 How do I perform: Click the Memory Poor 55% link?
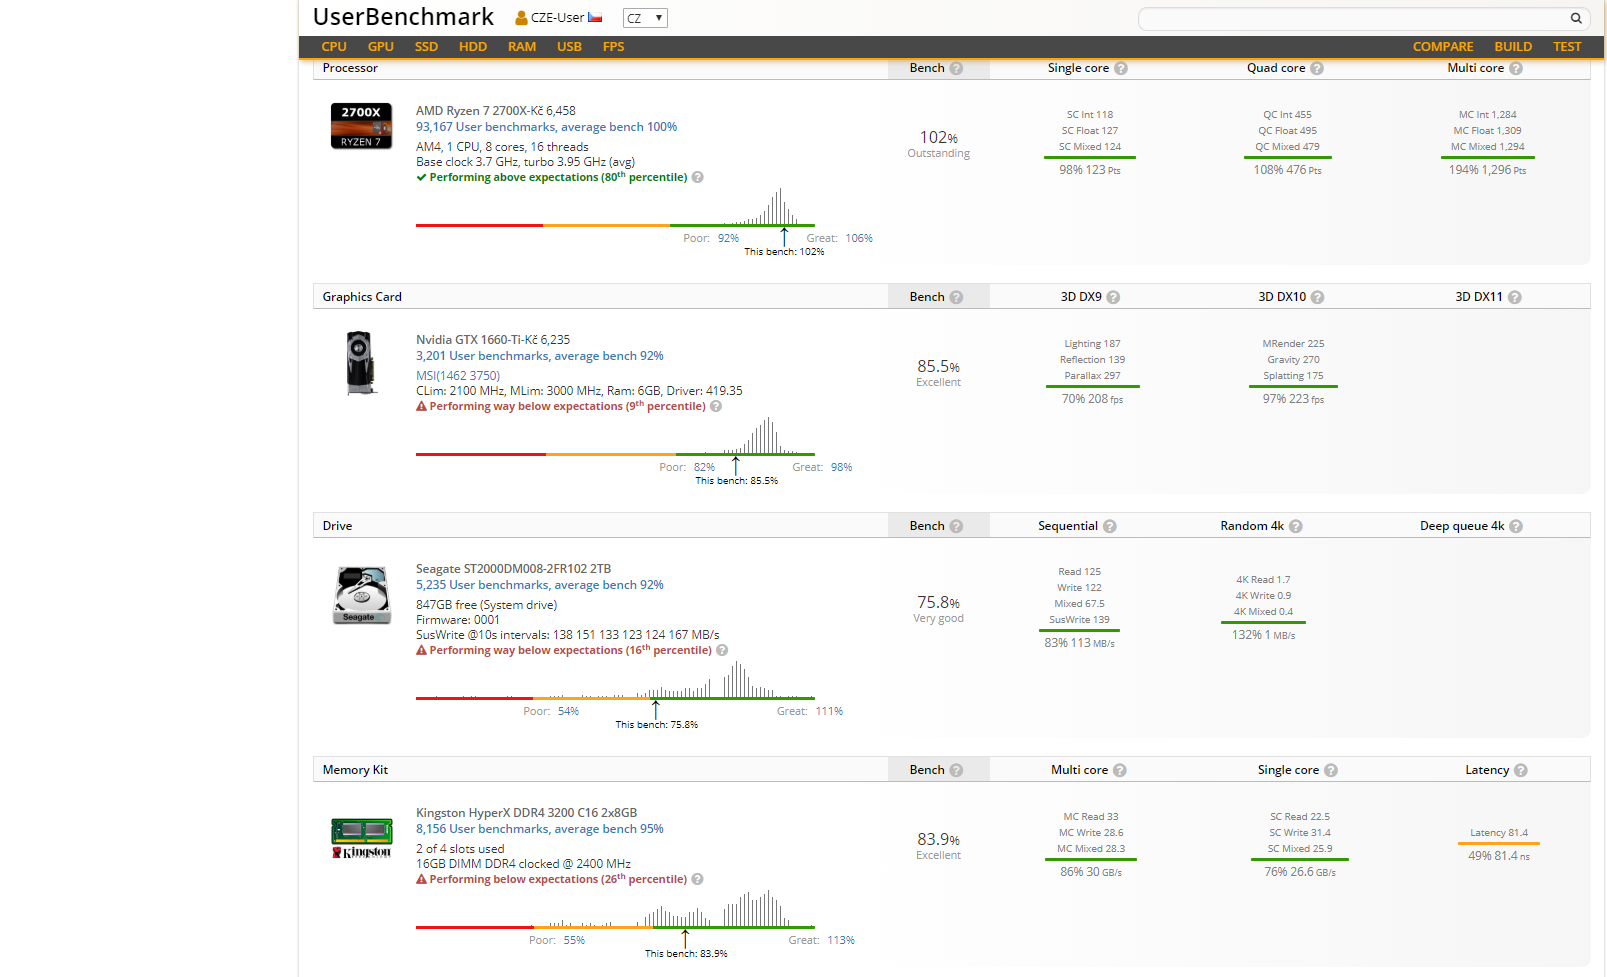click(574, 941)
